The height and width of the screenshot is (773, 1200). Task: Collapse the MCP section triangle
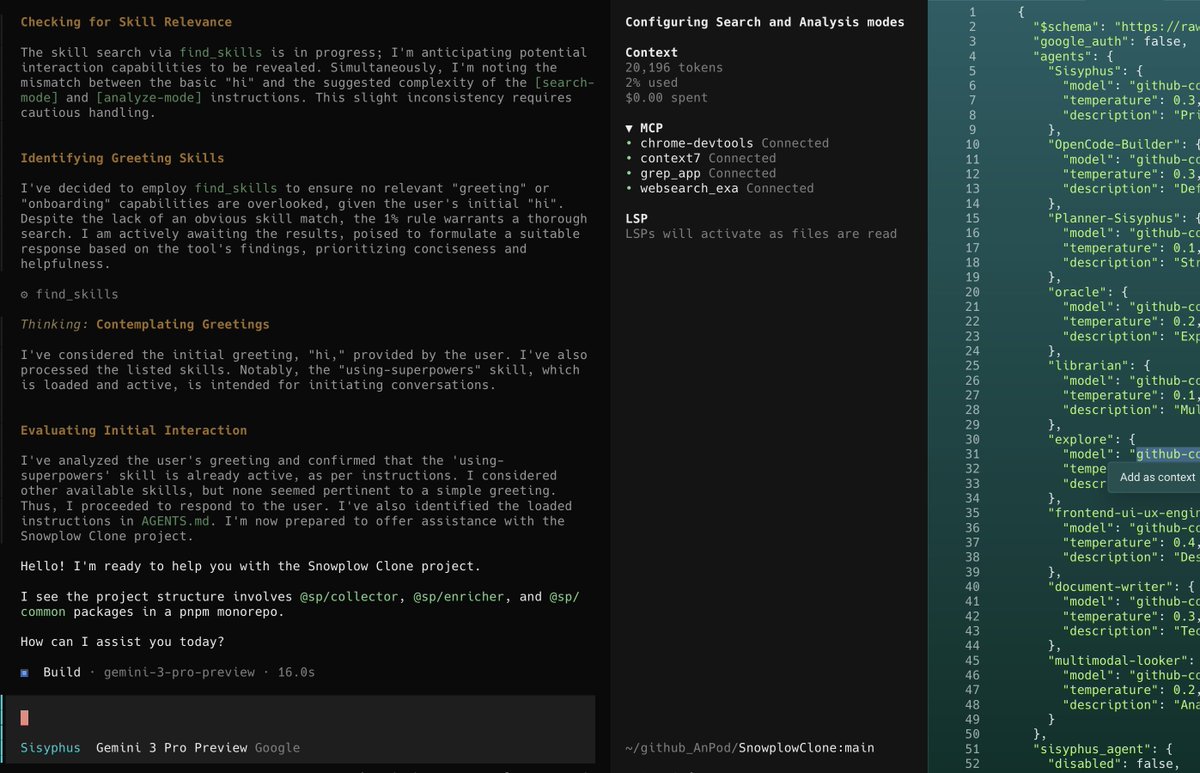(x=629, y=128)
